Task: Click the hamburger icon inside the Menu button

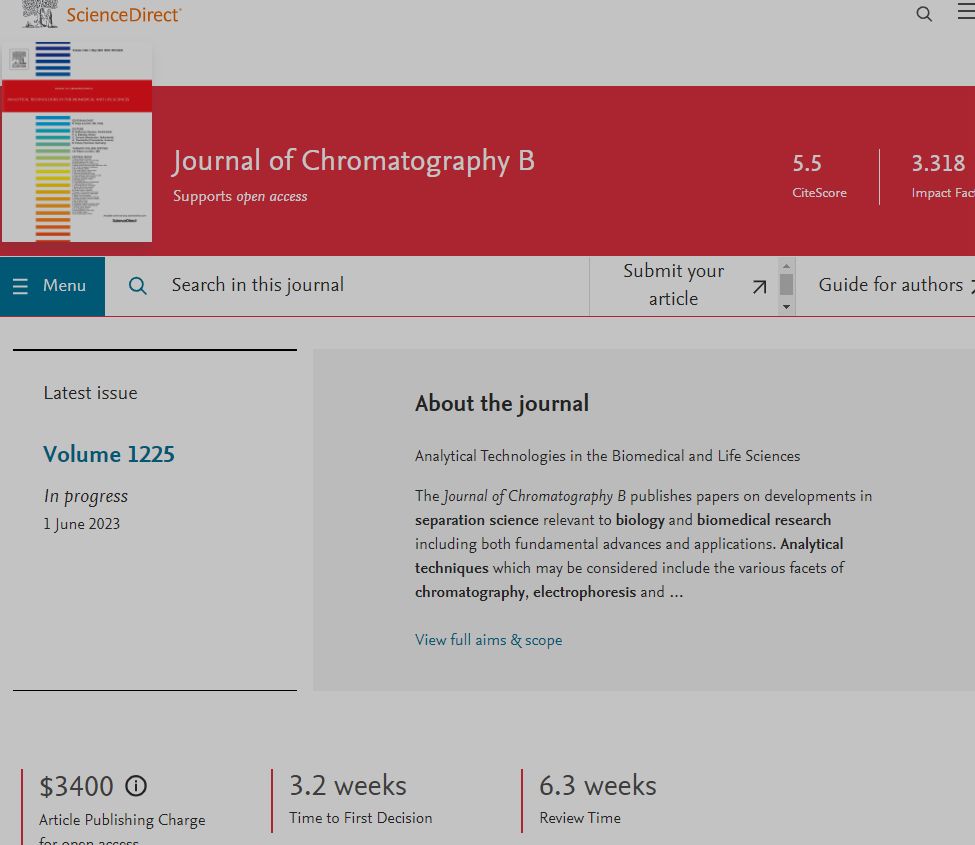Action: tap(21, 285)
